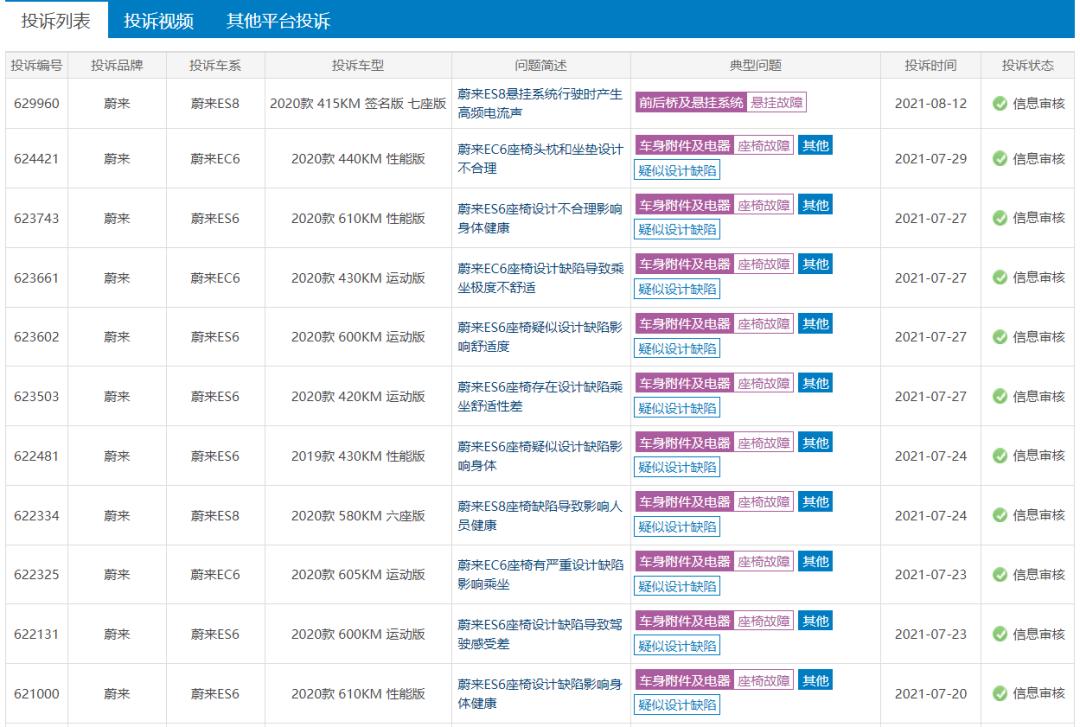Screen dimensions: 1080x727
Task: Select model text 2020款 605KM 运动版
Action: 357,575
